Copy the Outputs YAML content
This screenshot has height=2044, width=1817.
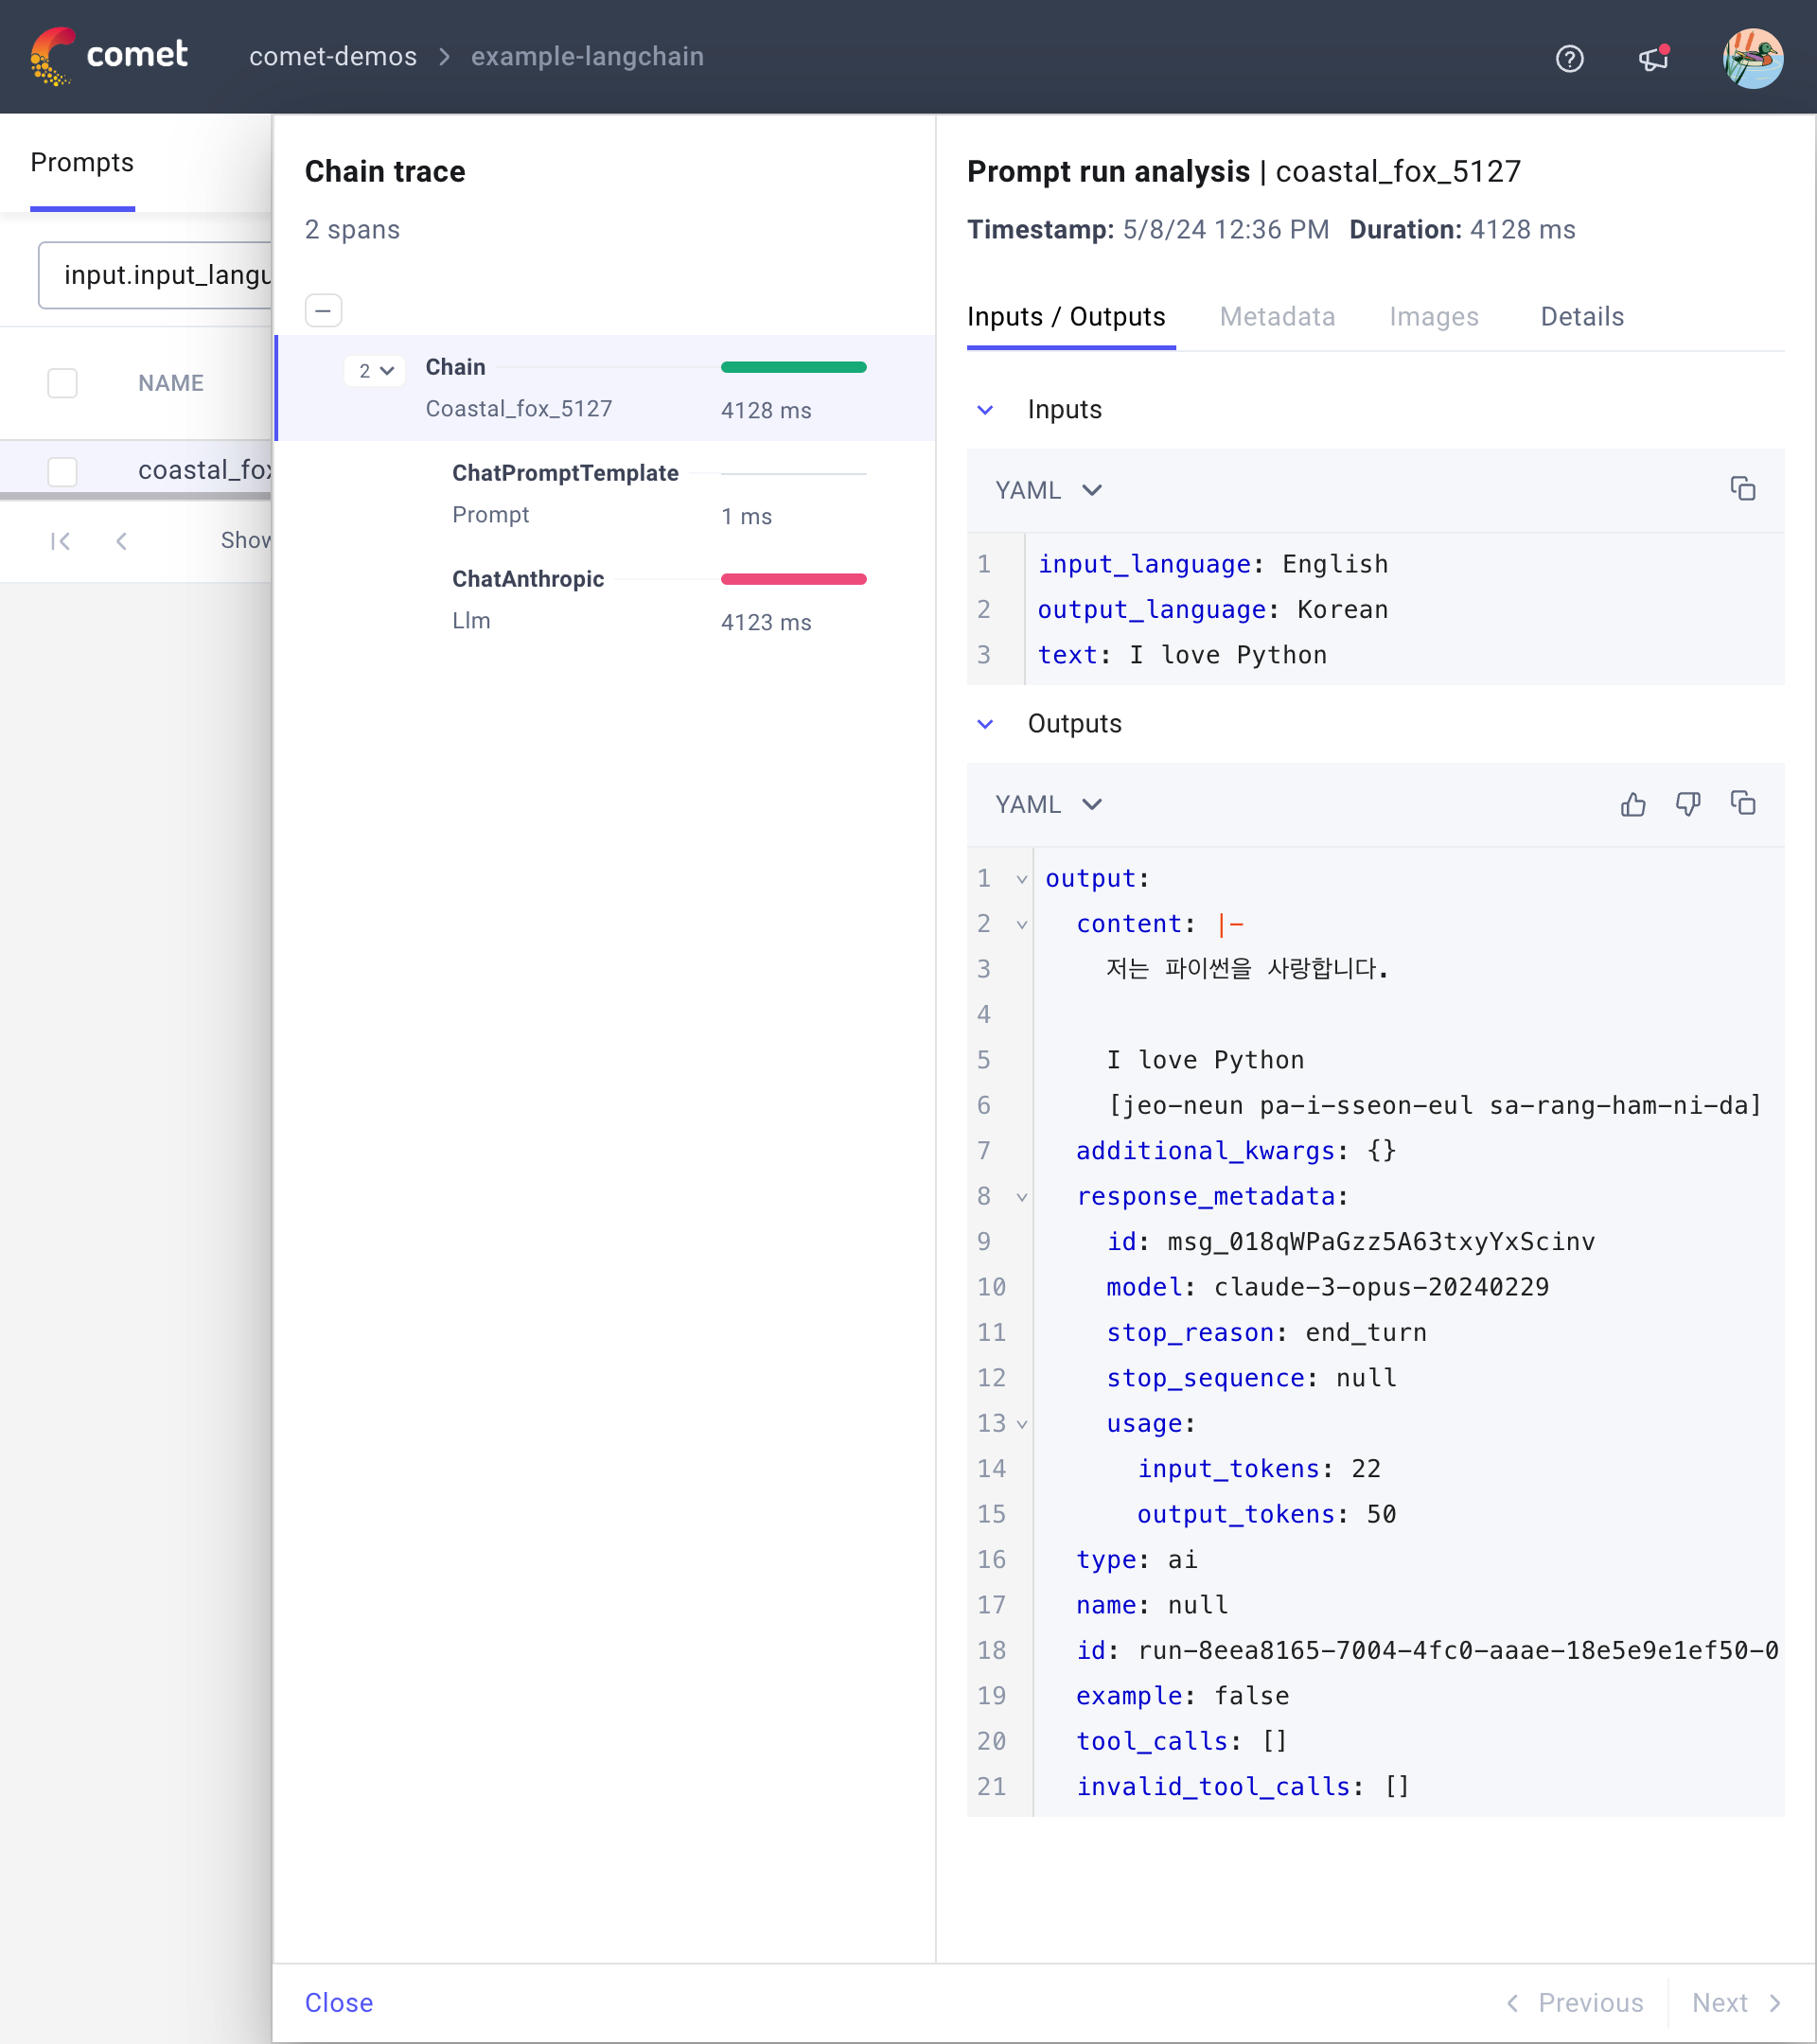point(1742,804)
